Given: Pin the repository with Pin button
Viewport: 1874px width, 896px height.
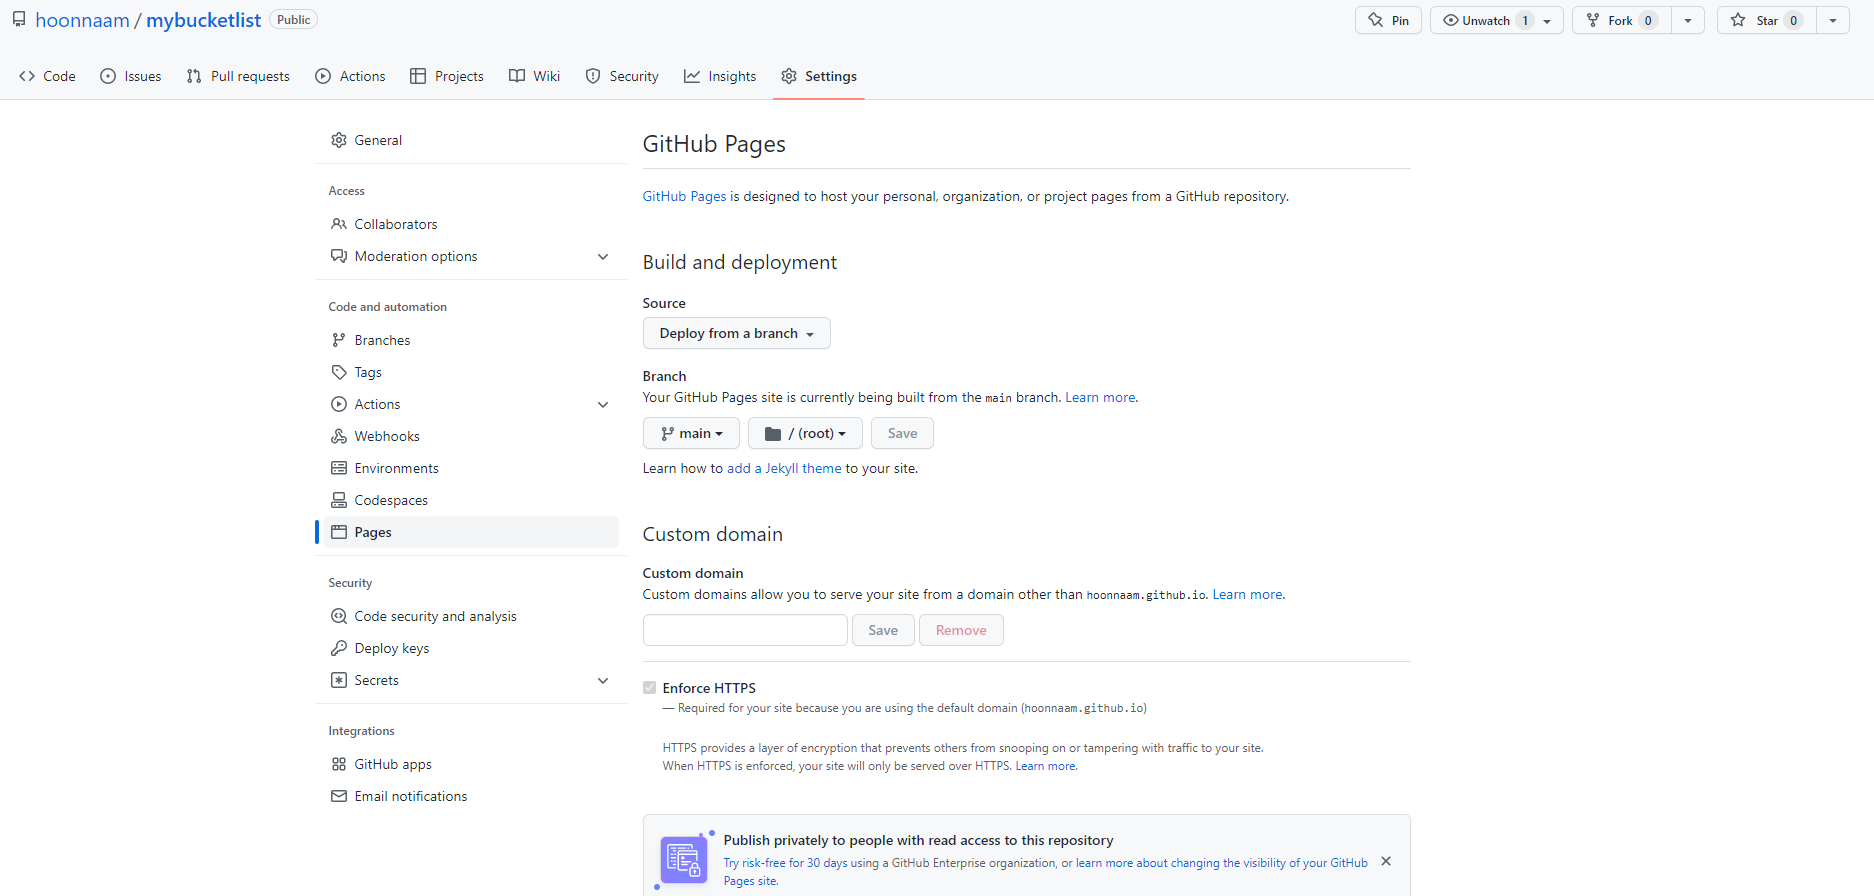Looking at the screenshot, I should (1388, 20).
